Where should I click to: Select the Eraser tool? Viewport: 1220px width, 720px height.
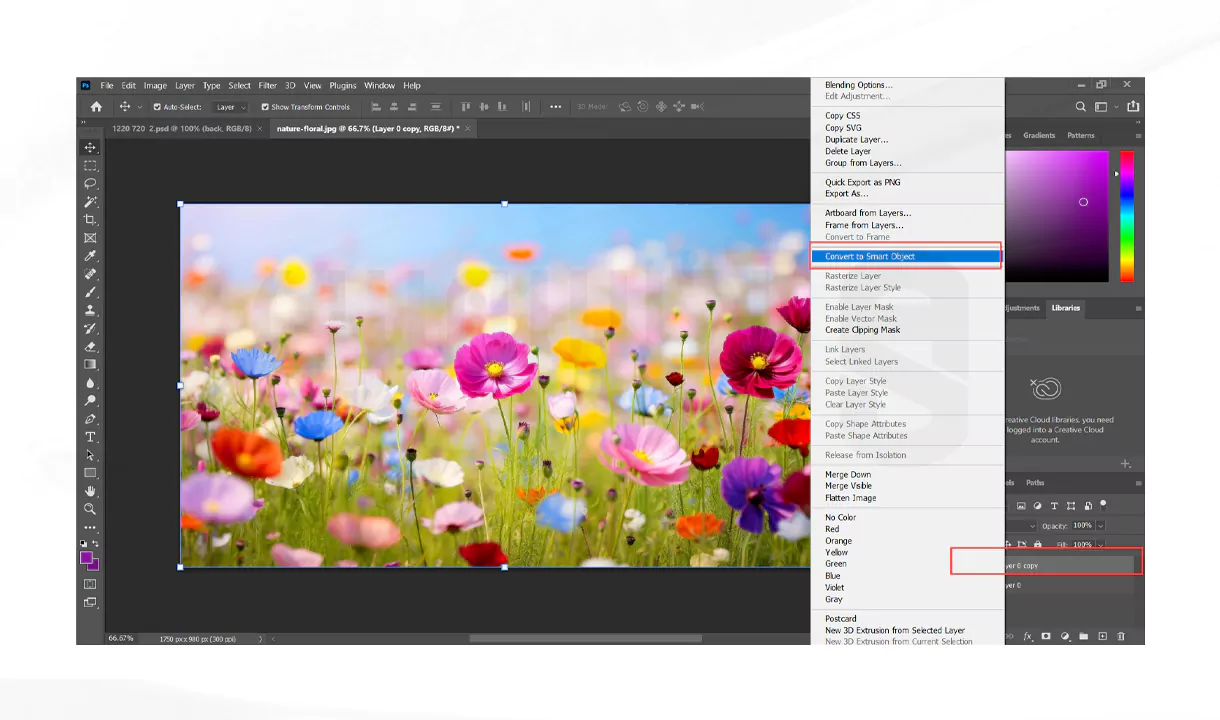(x=90, y=347)
